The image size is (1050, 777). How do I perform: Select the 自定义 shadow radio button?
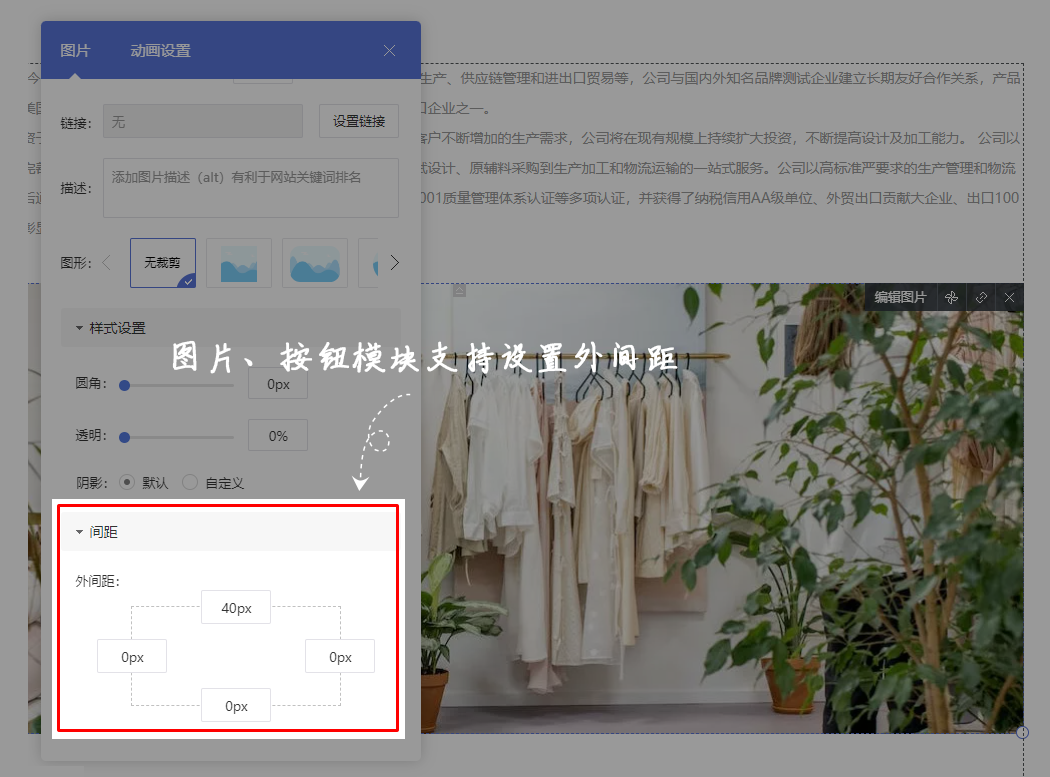point(190,482)
